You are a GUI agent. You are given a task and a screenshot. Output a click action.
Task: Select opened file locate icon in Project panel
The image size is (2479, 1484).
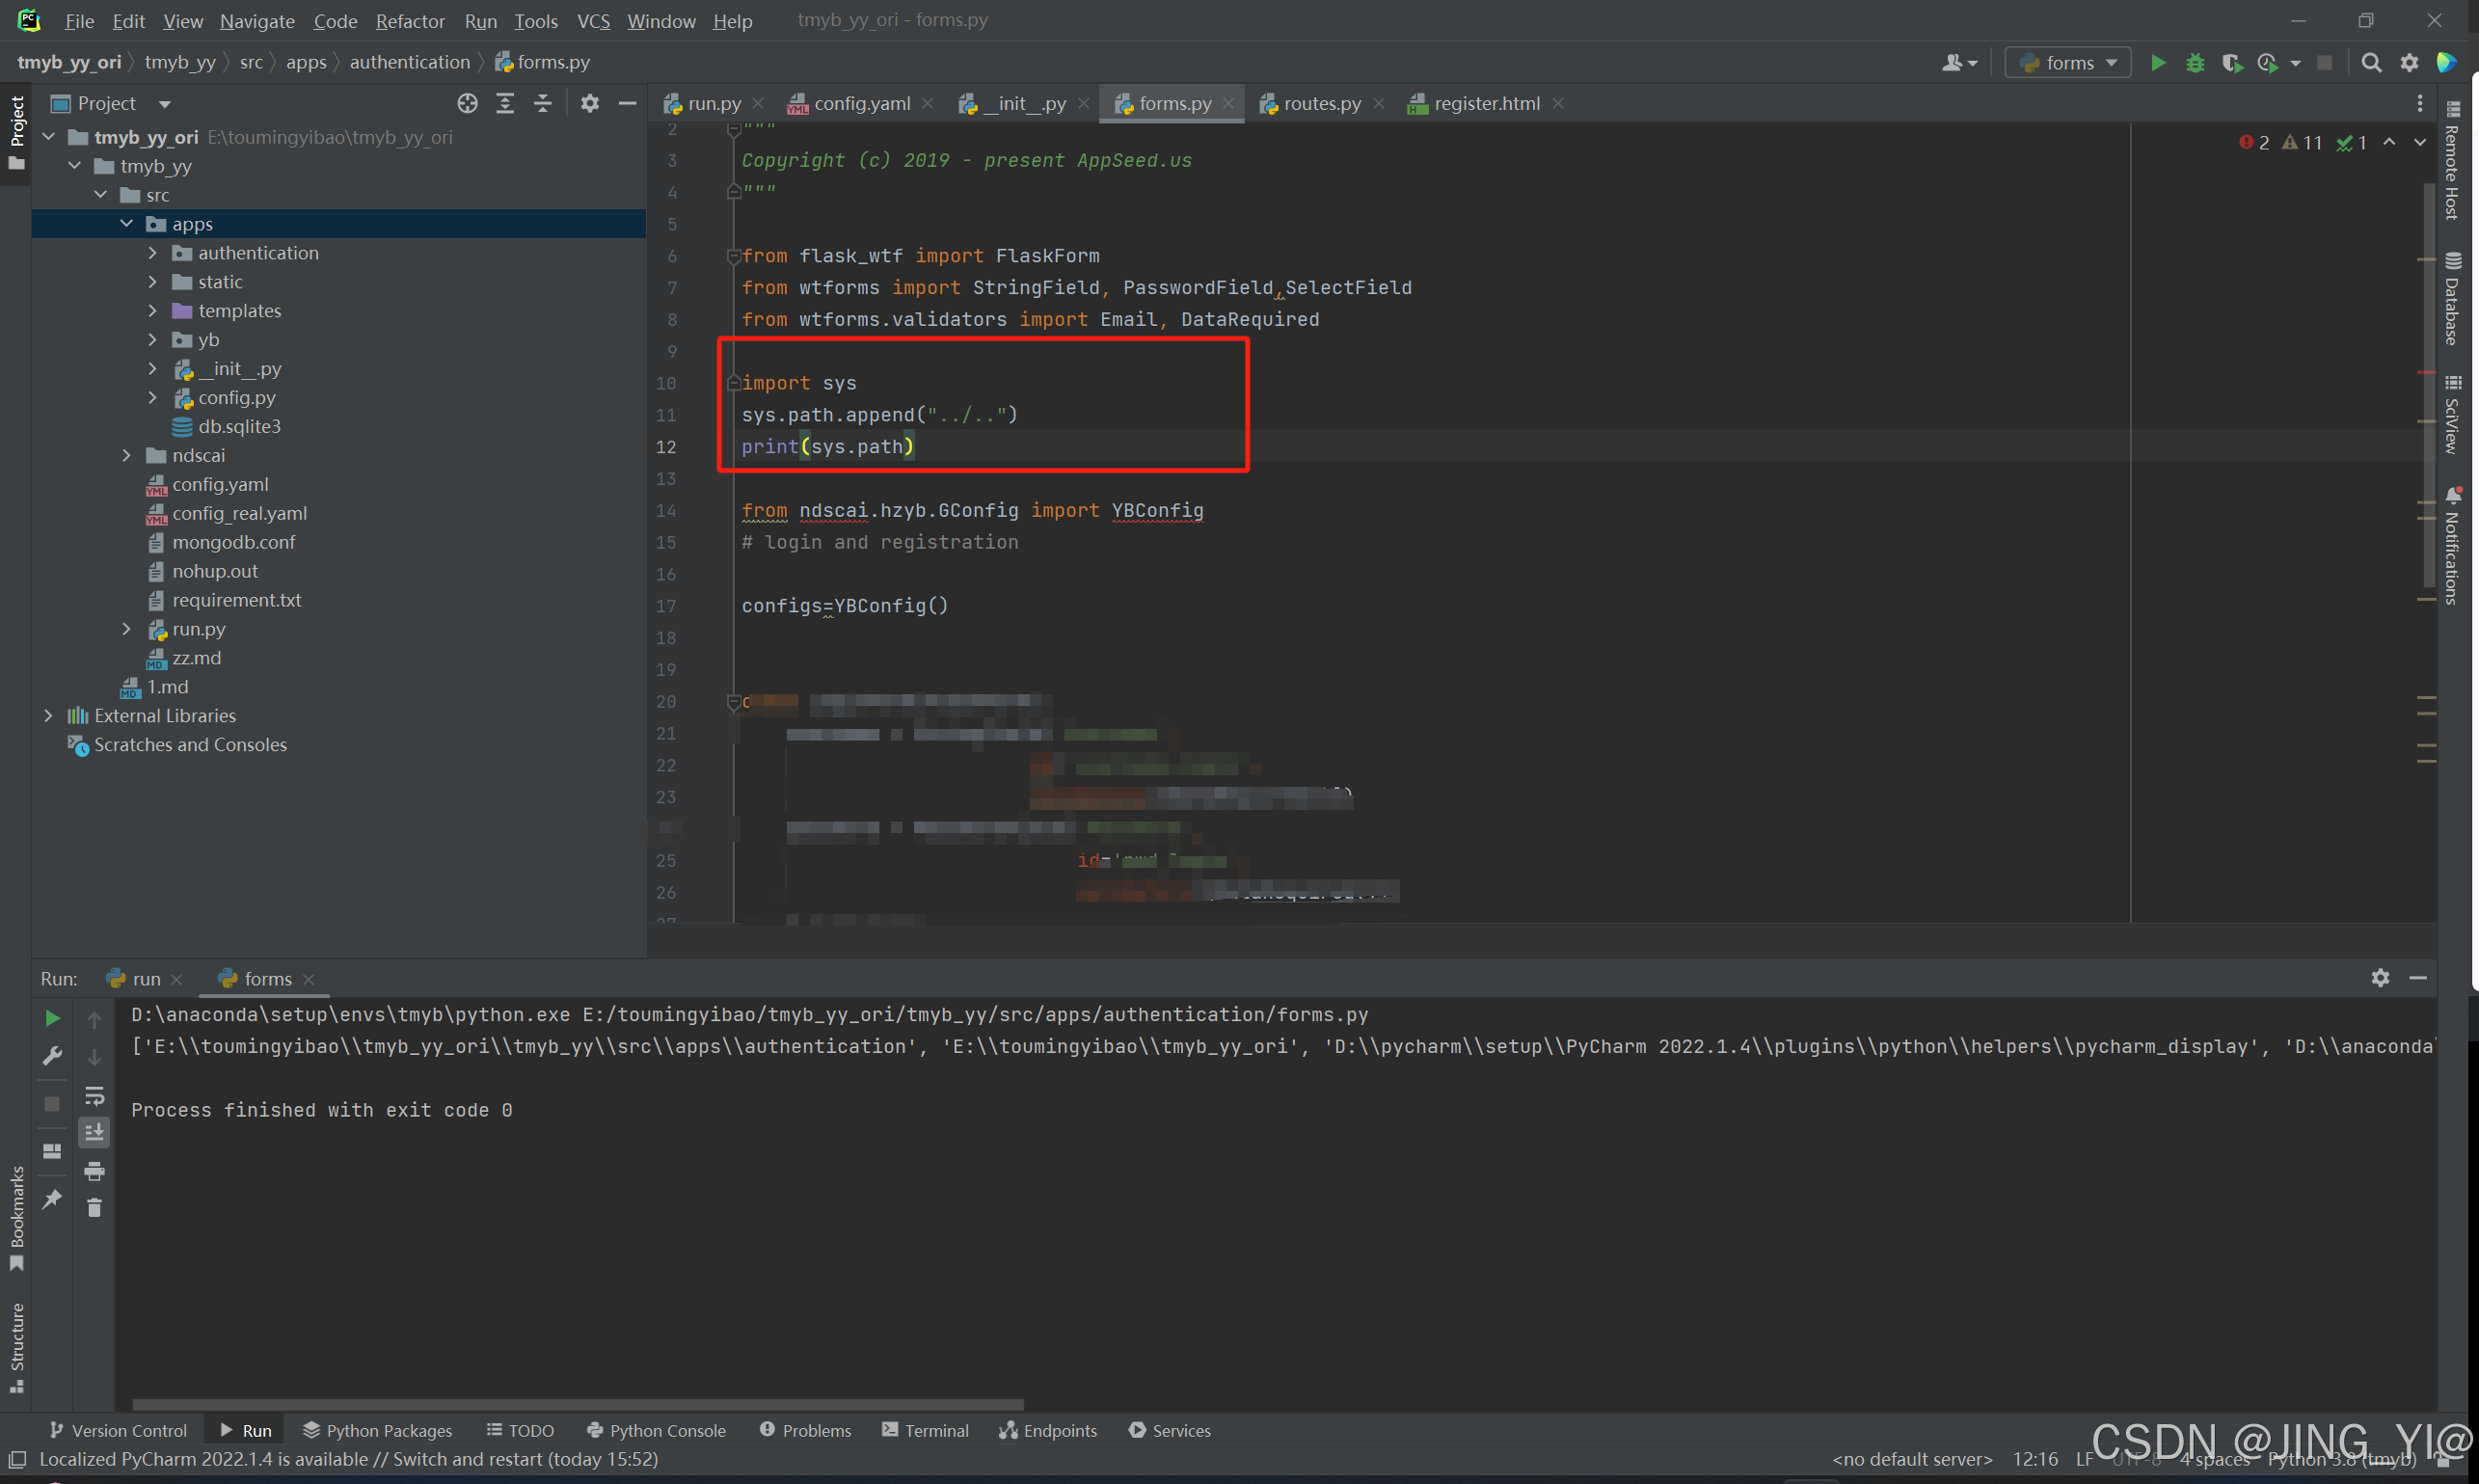coord(467,103)
